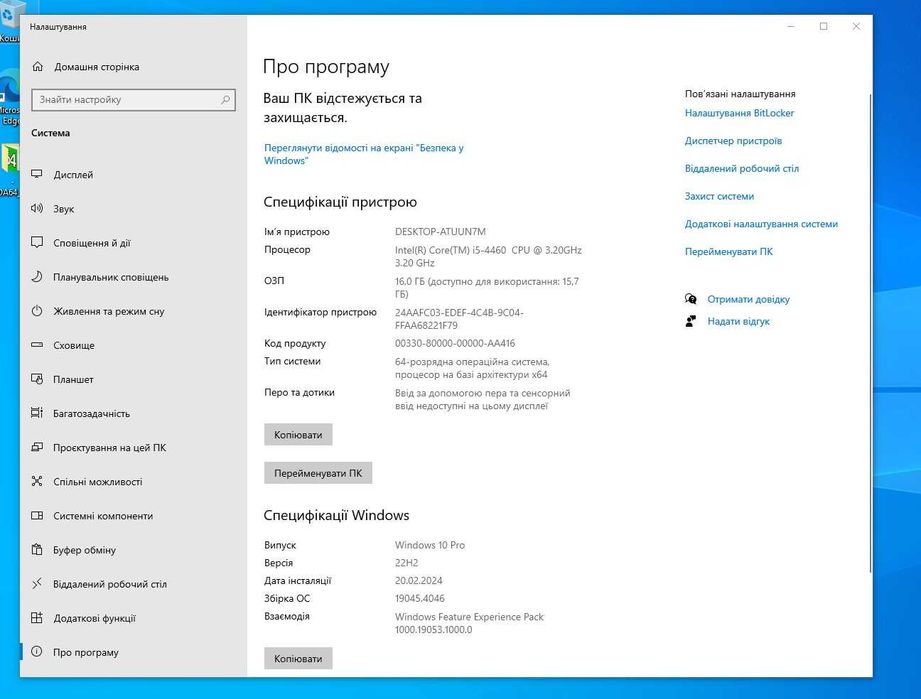Select Спільні можливості
The height and width of the screenshot is (699, 921).
98,482
